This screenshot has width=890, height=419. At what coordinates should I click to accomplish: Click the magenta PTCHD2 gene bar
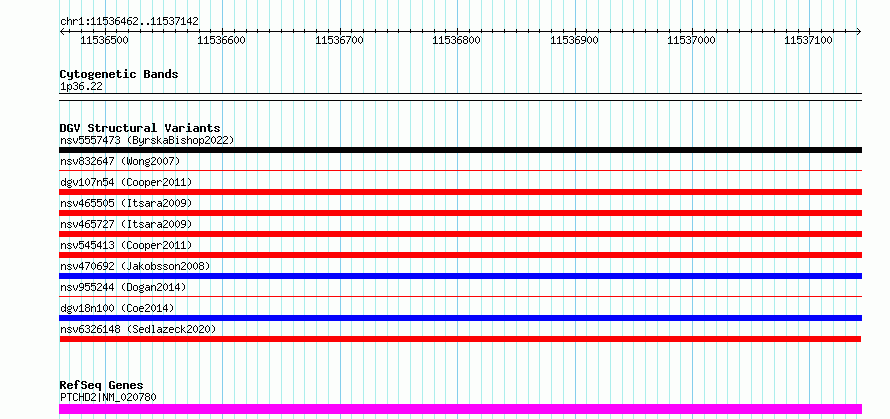(460, 409)
